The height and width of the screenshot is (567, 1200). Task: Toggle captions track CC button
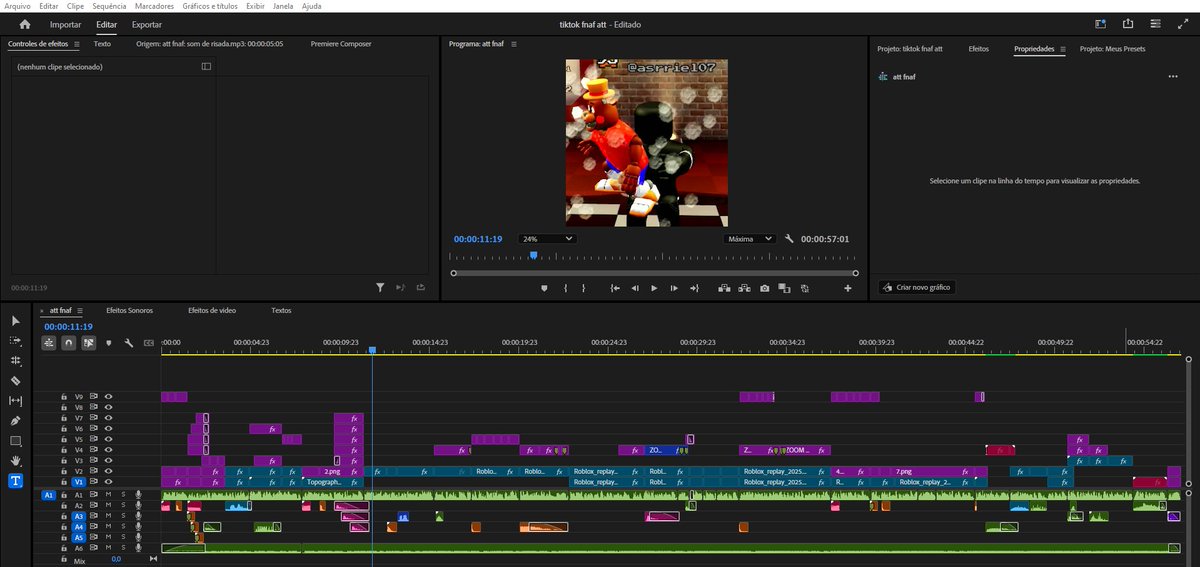click(149, 342)
